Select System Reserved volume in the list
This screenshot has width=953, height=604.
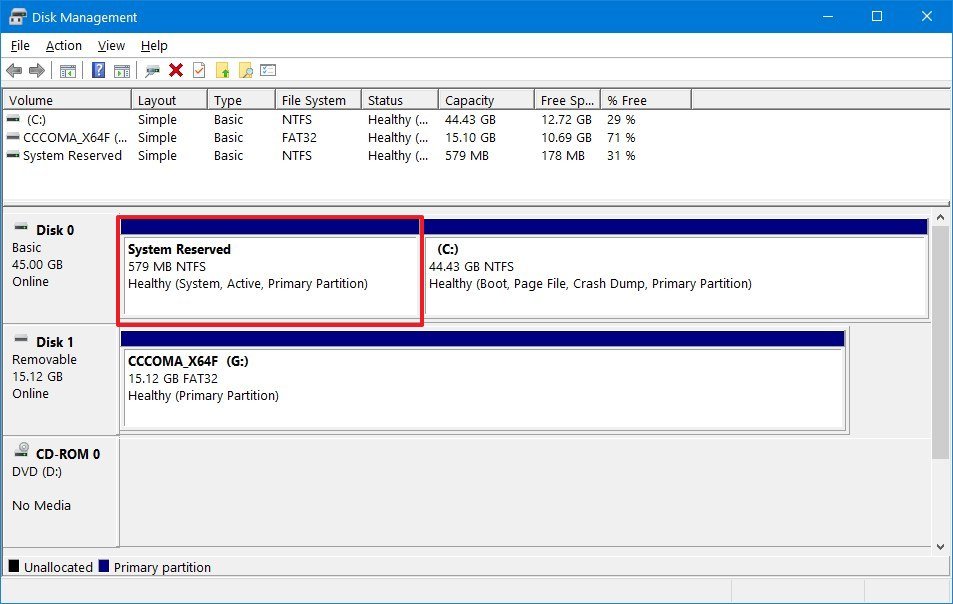pos(72,156)
